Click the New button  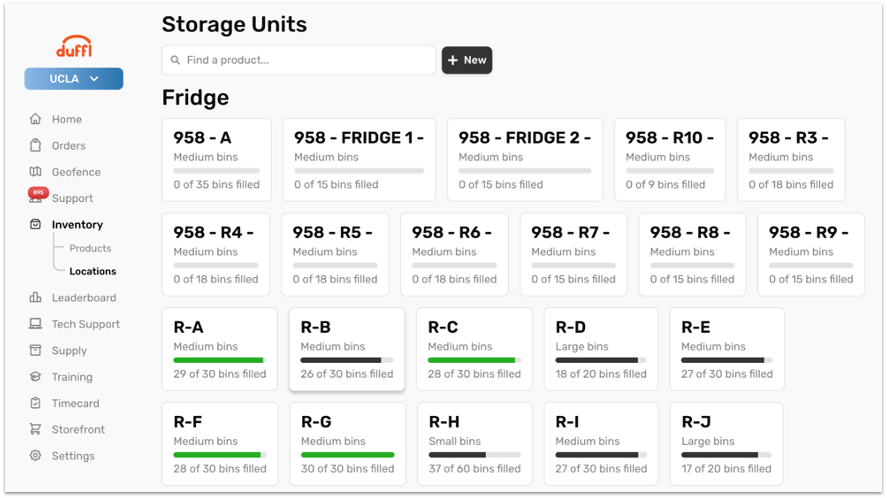pos(467,60)
